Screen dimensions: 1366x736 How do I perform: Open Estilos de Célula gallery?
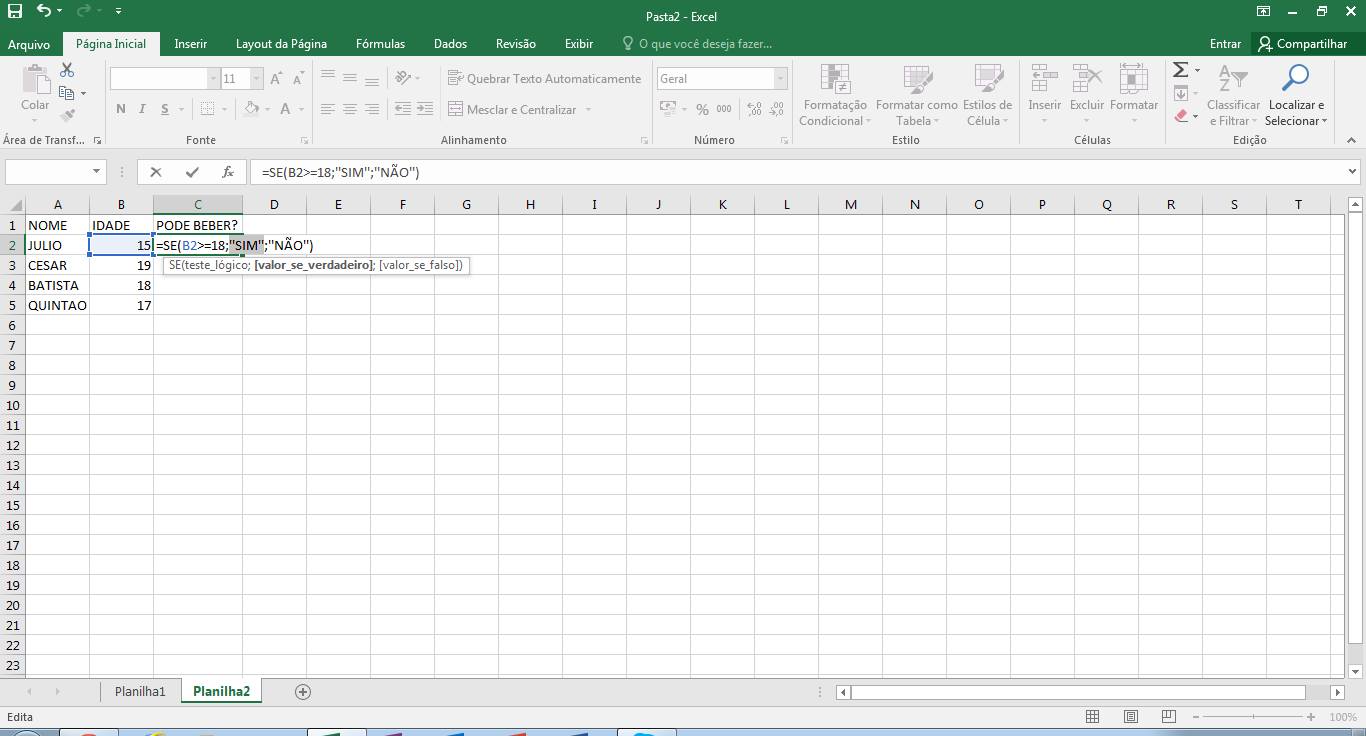988,96
